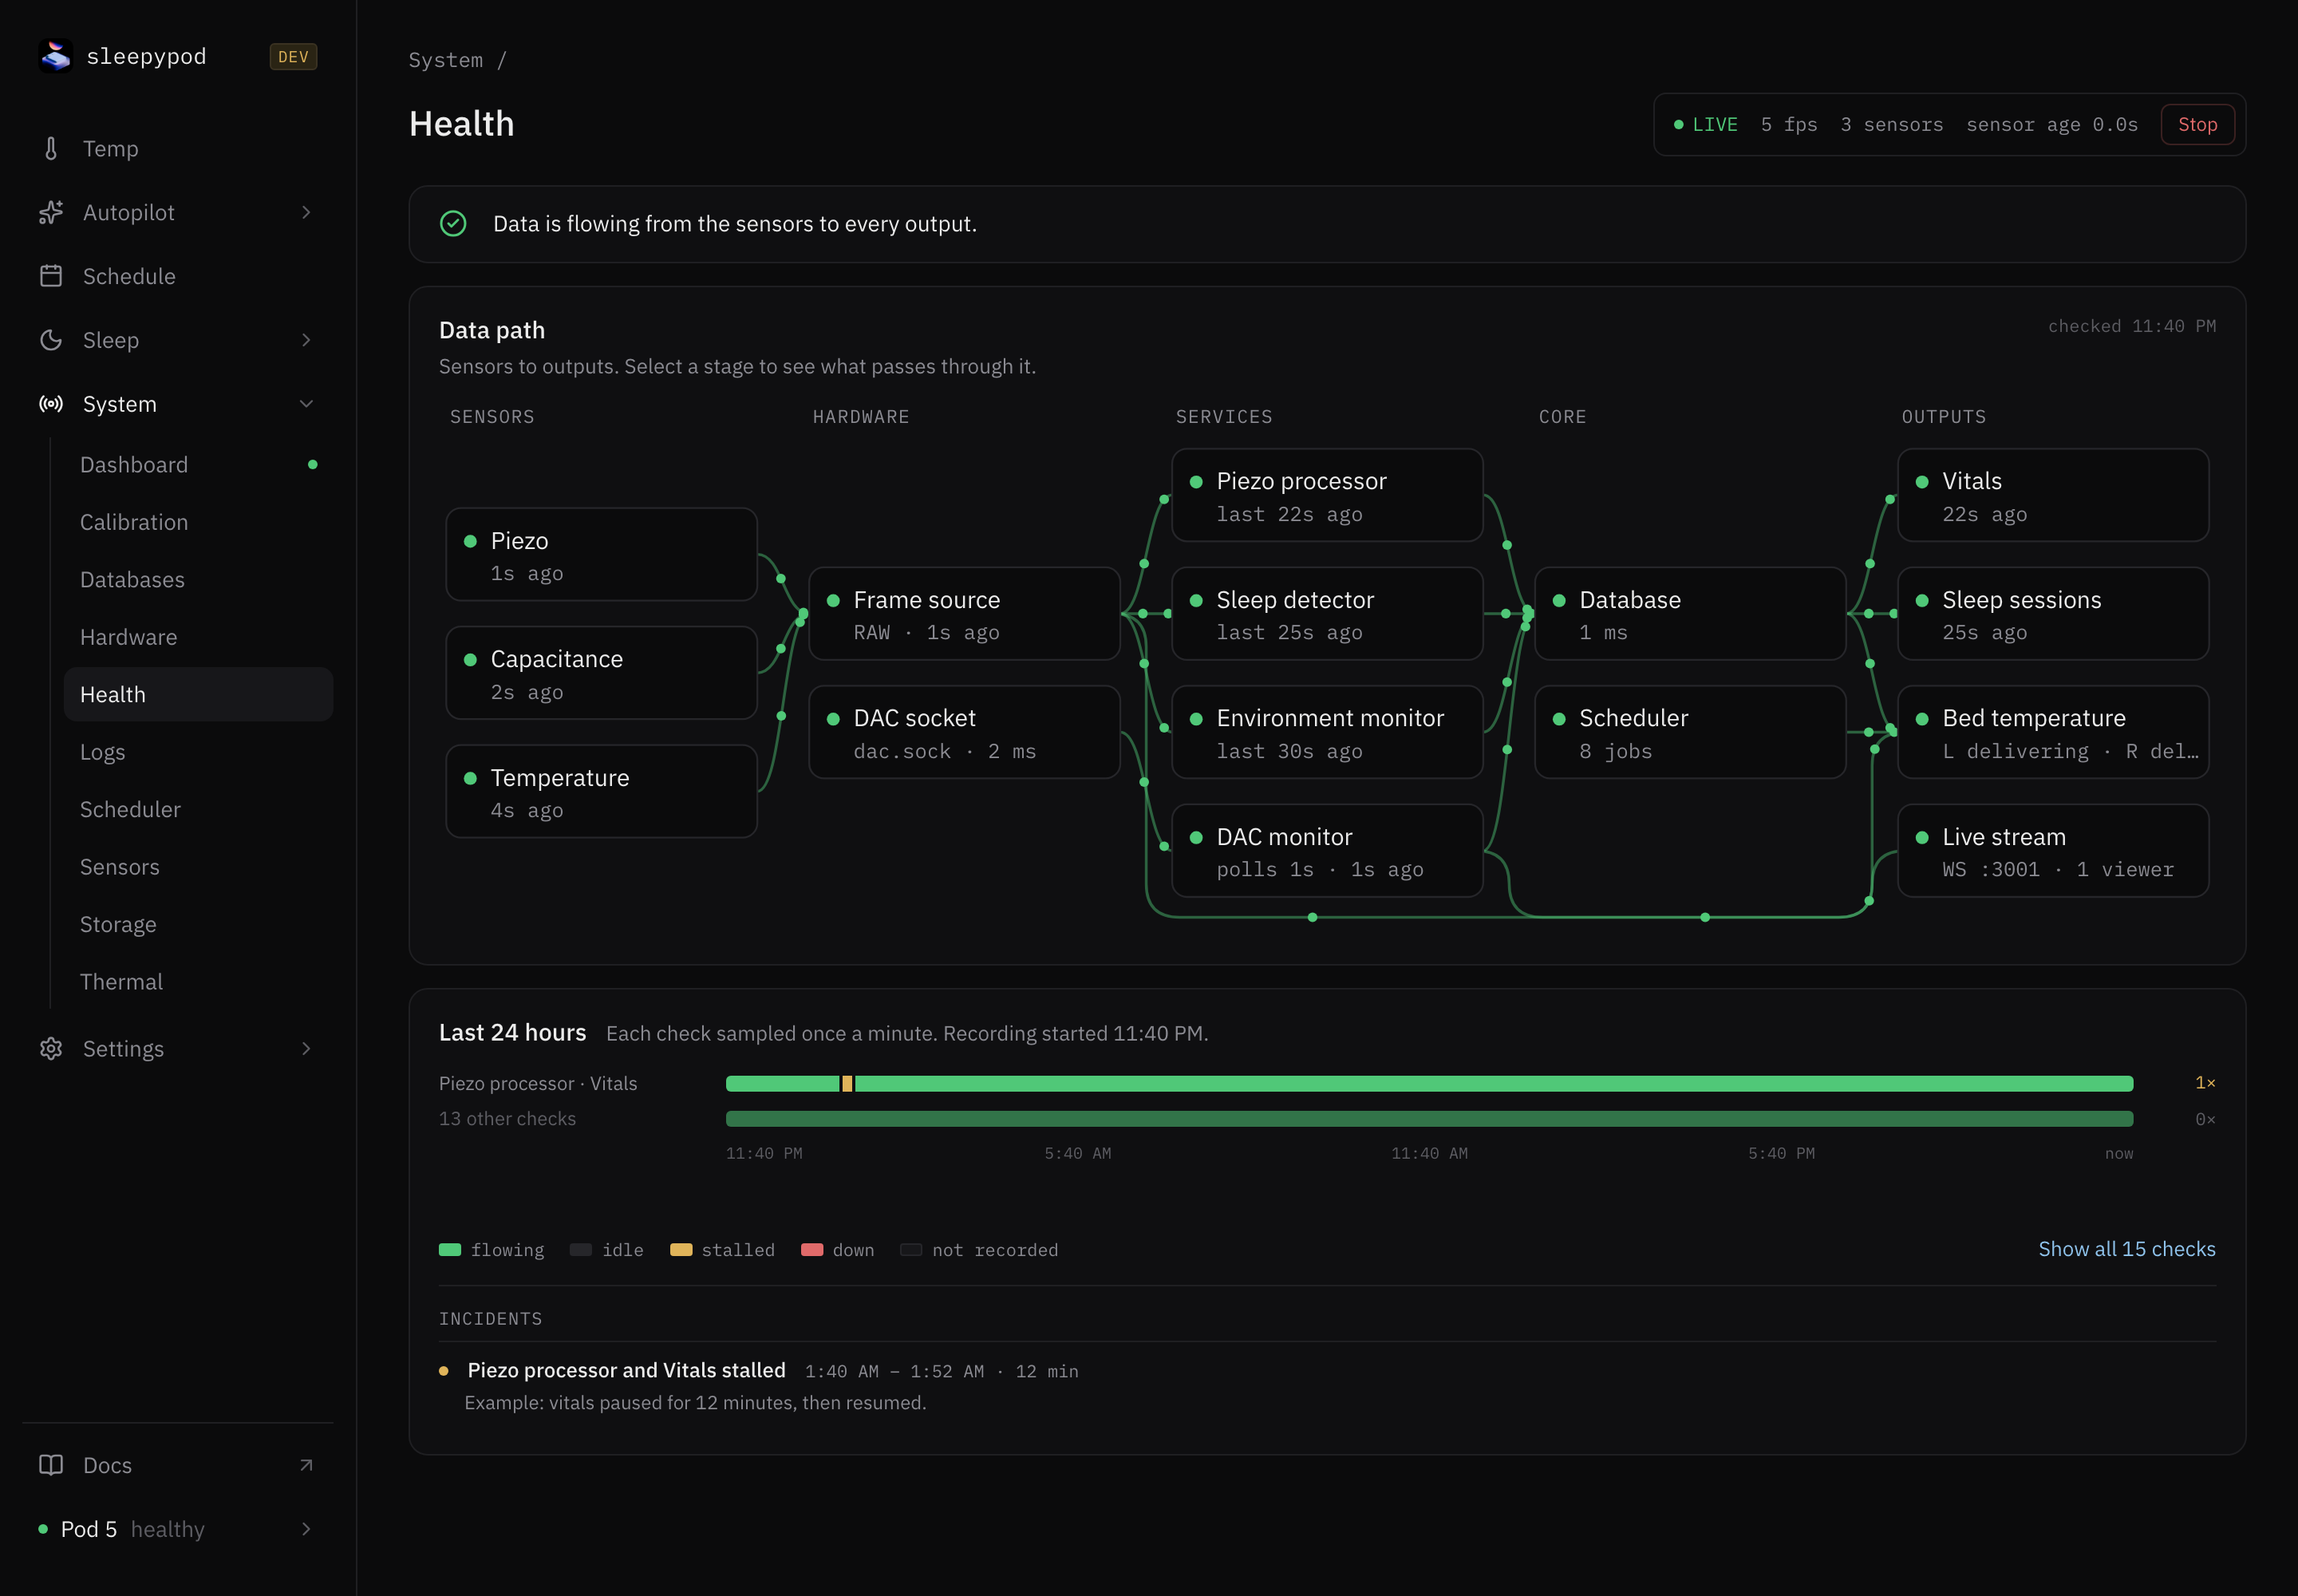Click the stalled marker on Piezo processor timeline

(847, 1084)
